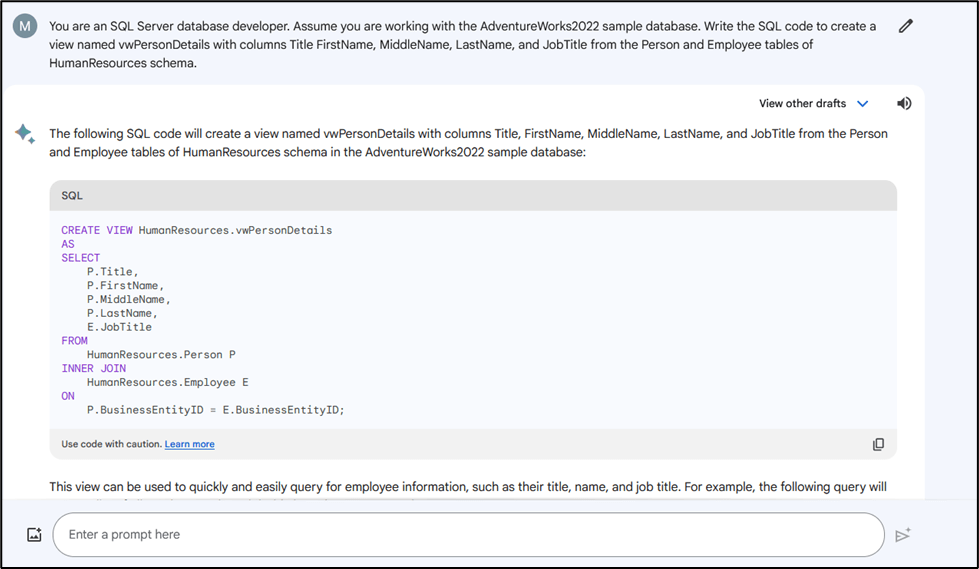
Task: Click the user's prompt text at the top
Action: (462, 44)
